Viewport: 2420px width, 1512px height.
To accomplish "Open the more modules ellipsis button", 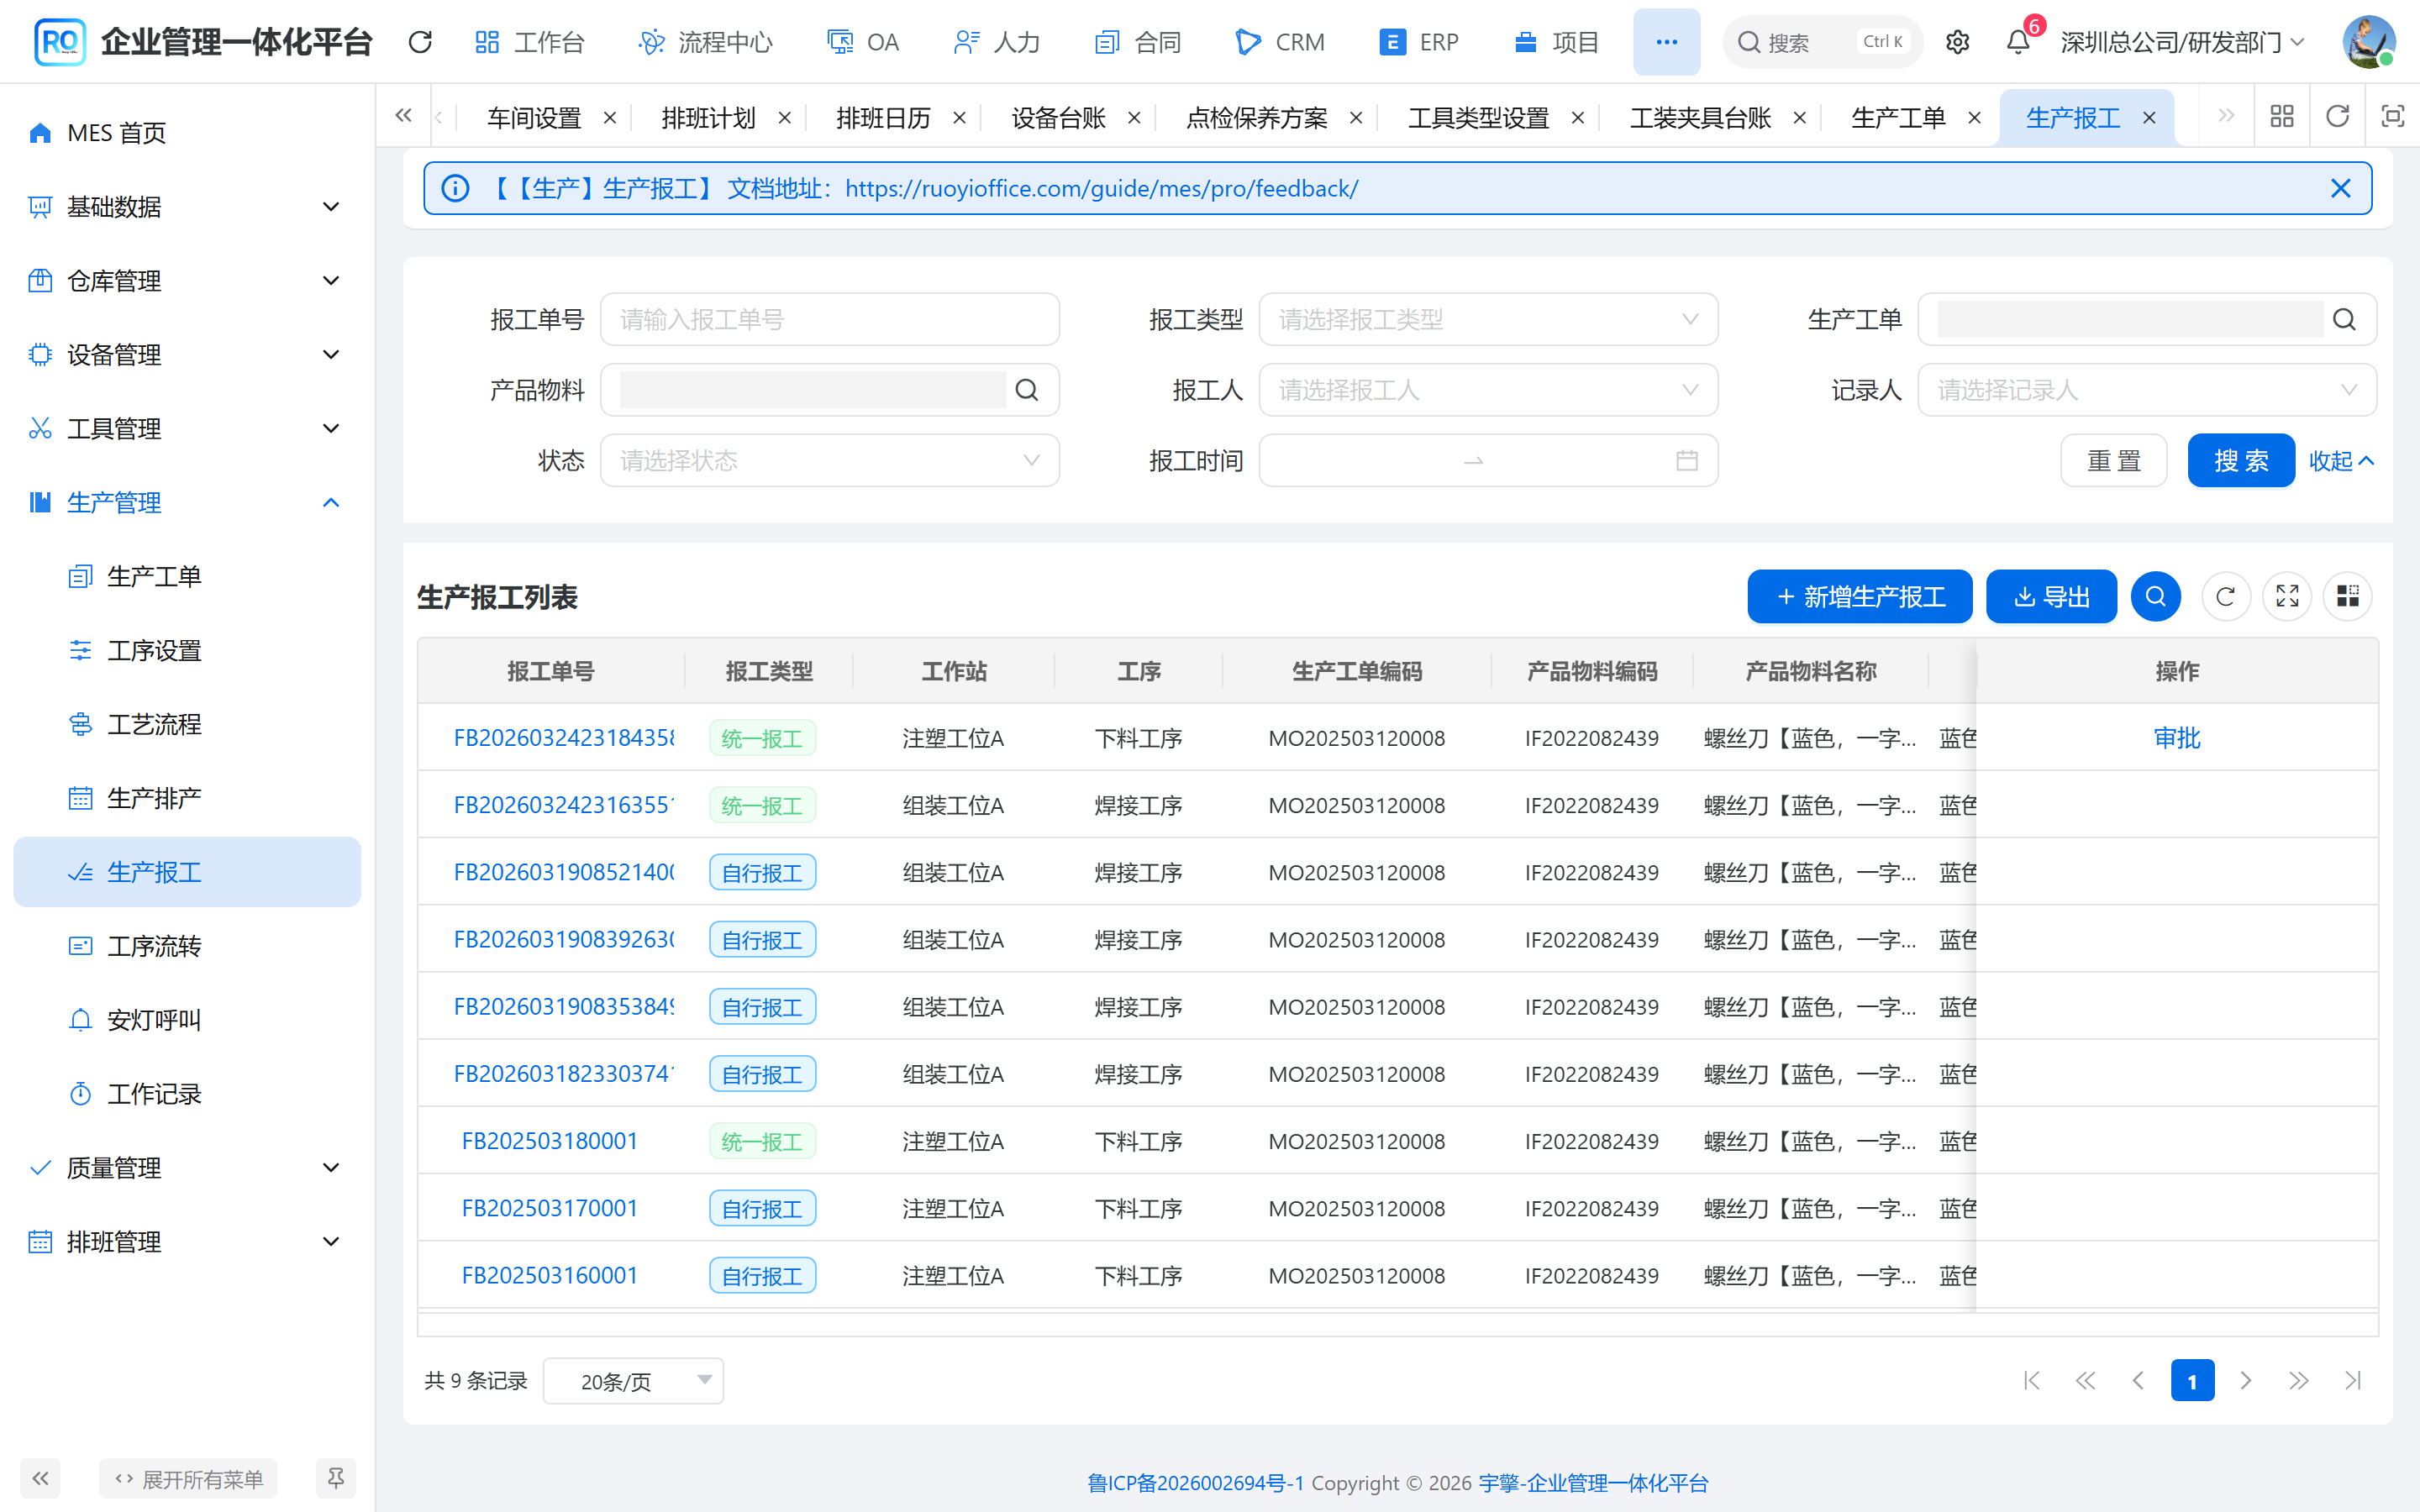I will point(1666,42).
